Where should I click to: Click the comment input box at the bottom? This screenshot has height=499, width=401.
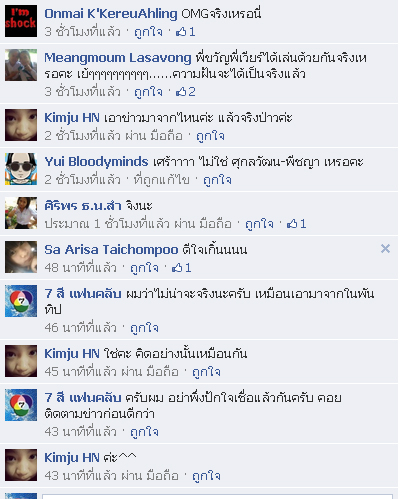(x=217, y=497)
